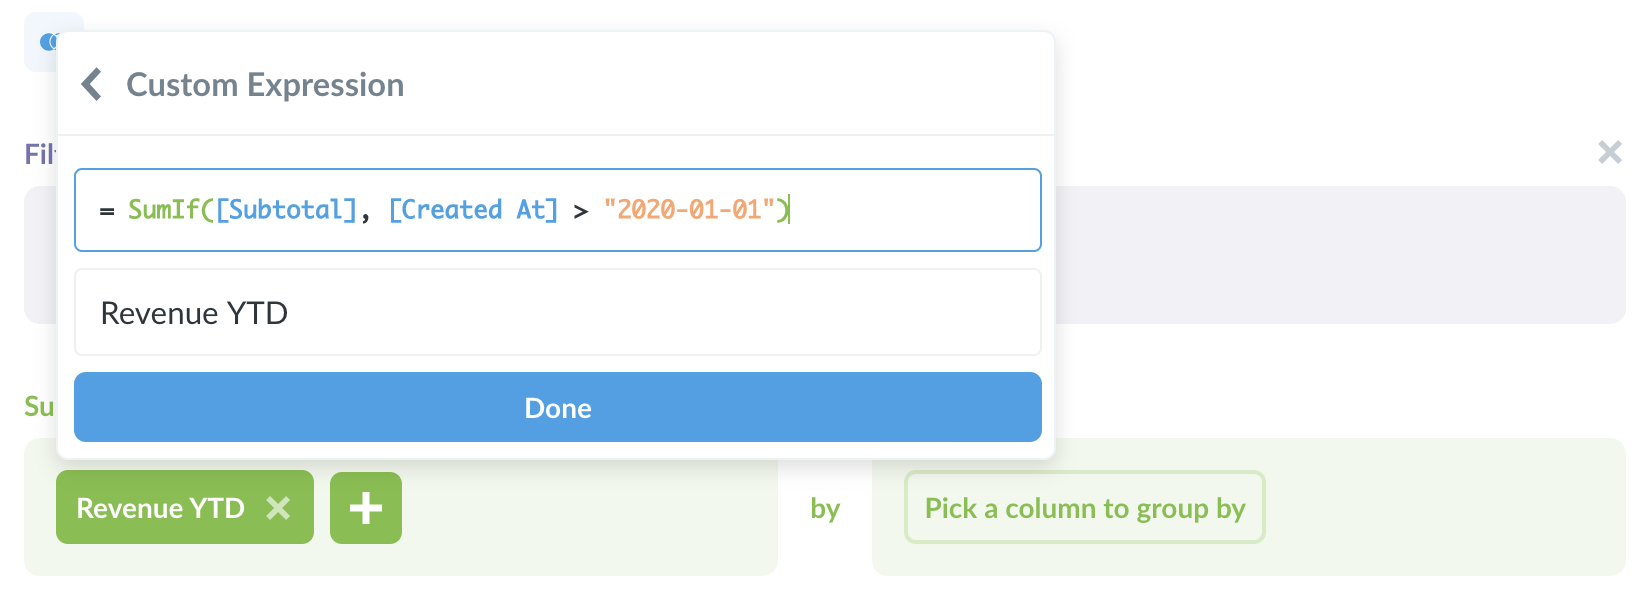Dismiss the Filter section with the X icon
Viewport: 1652px width, 600px height.
tap(1609, 152)
